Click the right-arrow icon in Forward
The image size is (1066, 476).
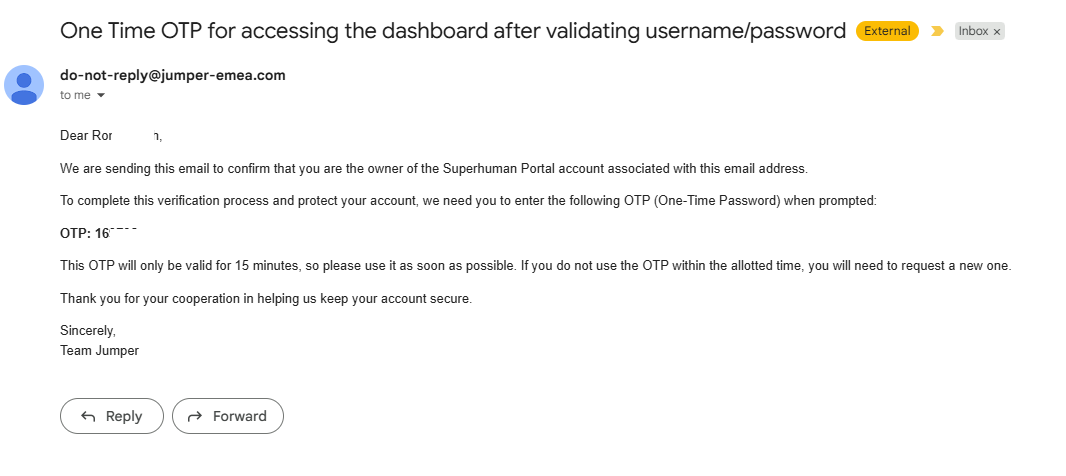click(195, 416)
